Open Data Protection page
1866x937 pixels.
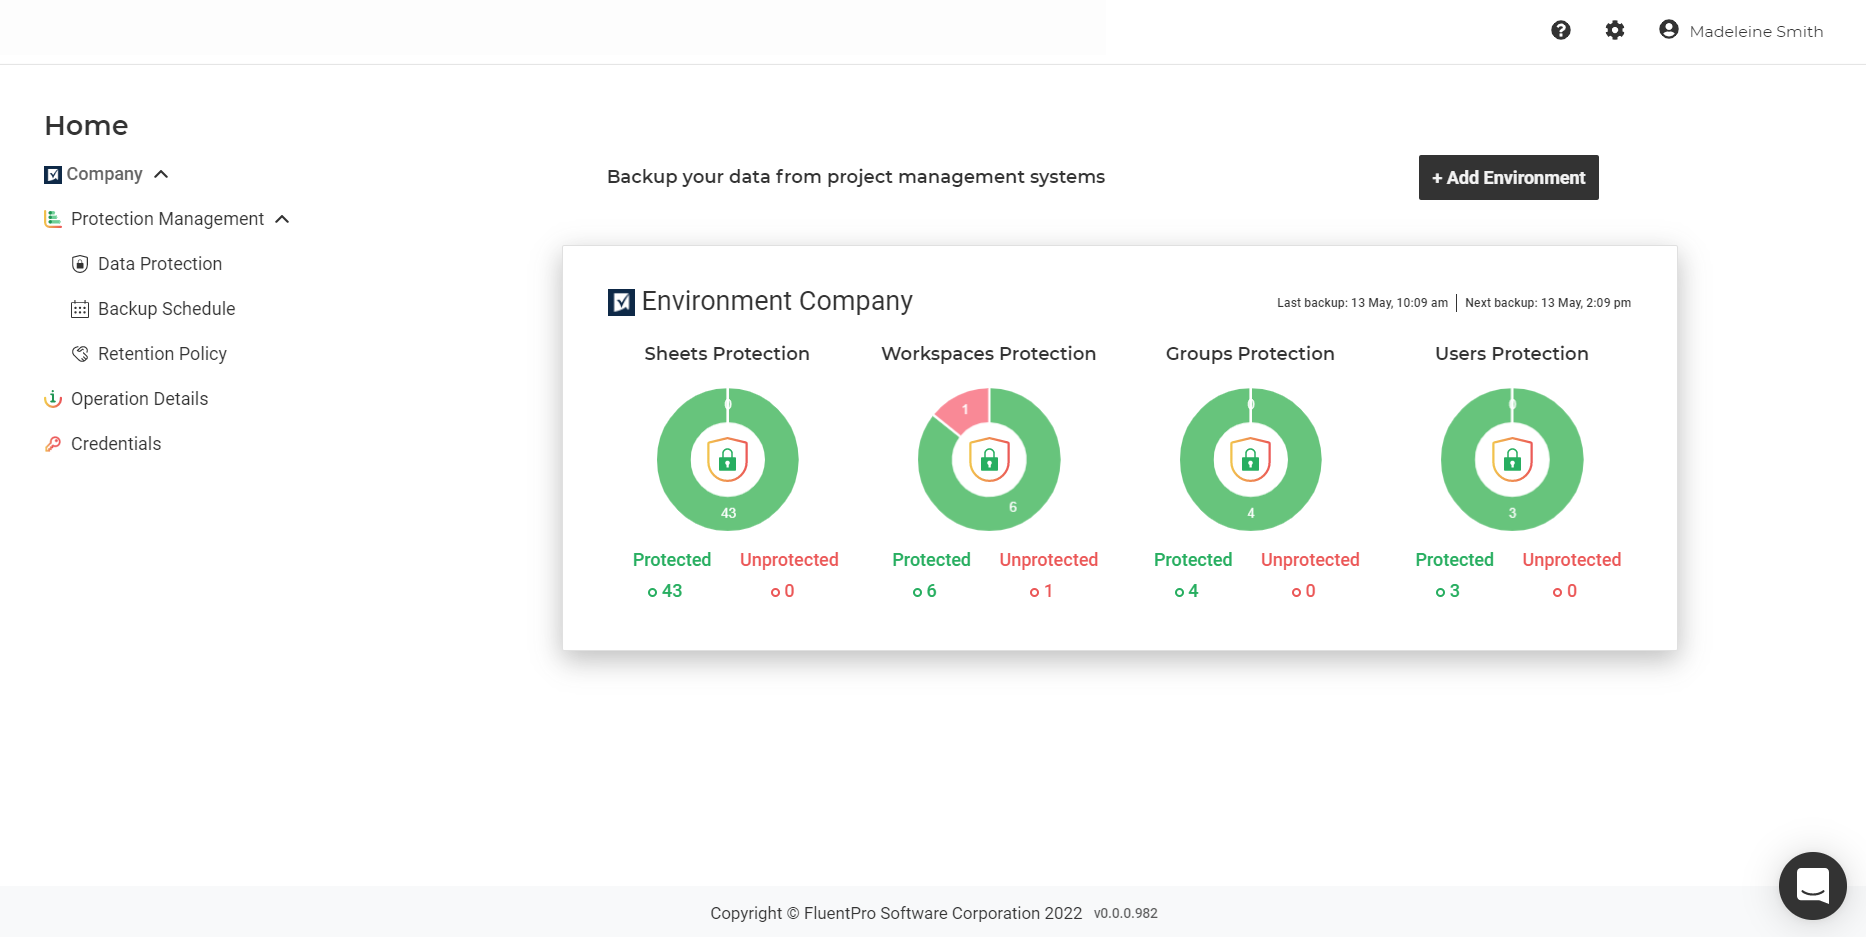(160, 264)
